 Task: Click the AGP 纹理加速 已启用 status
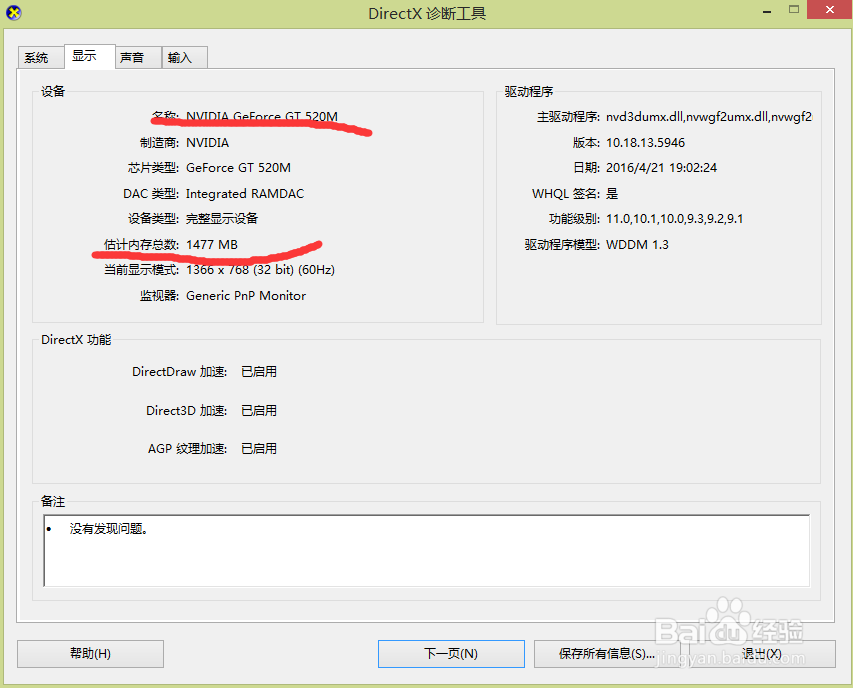pyautogui.click(x=258, y=448)
